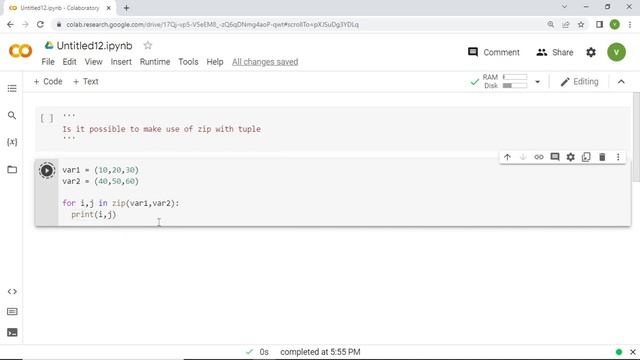The width and height of the screenshot is (640, 360).
Task: Open the Runtime menu
Action: tap(155, 62)
